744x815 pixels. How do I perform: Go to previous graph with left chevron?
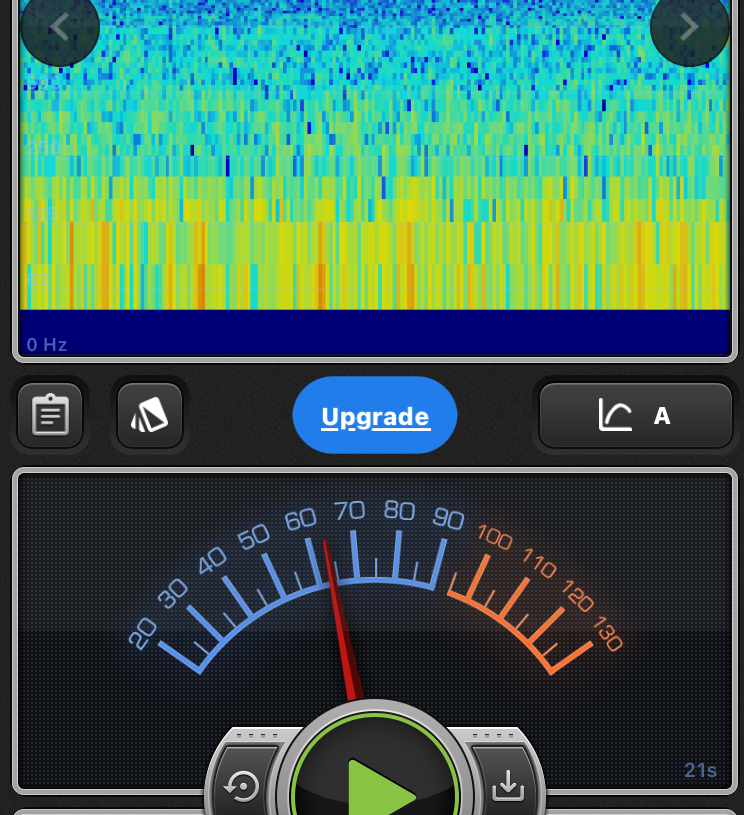[x=59, y=27]
